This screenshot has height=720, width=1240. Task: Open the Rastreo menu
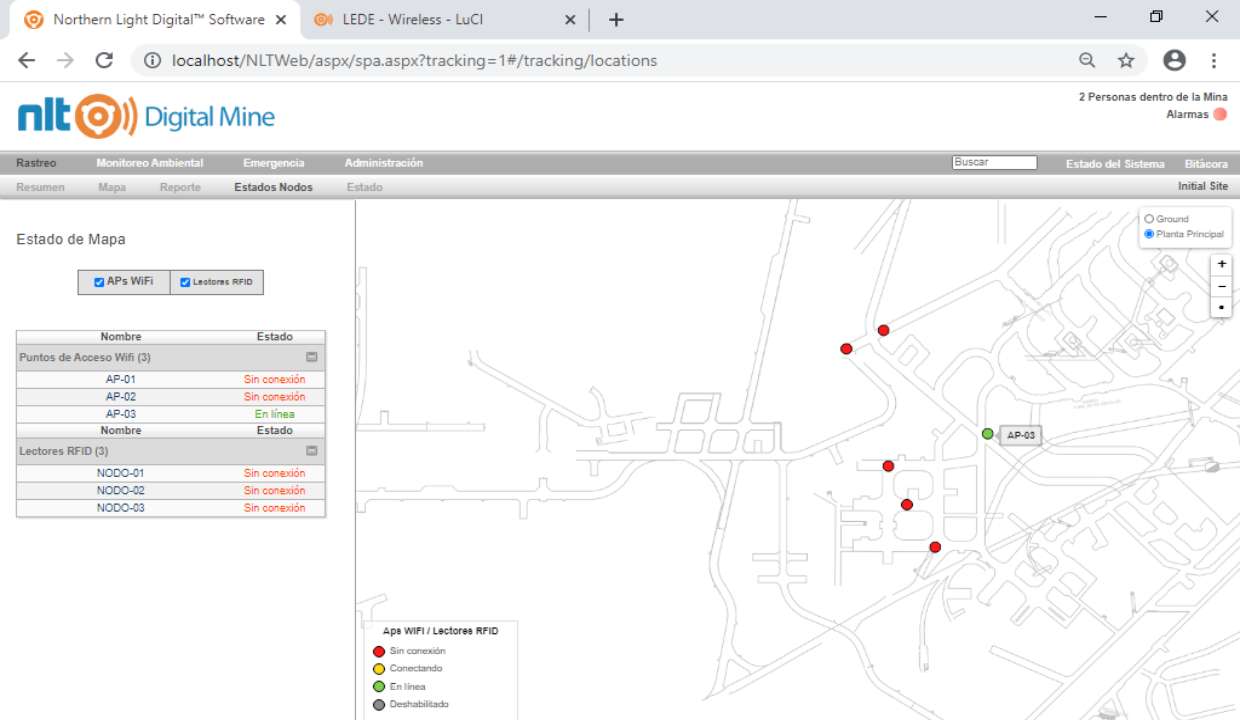(x=37, y=163)
